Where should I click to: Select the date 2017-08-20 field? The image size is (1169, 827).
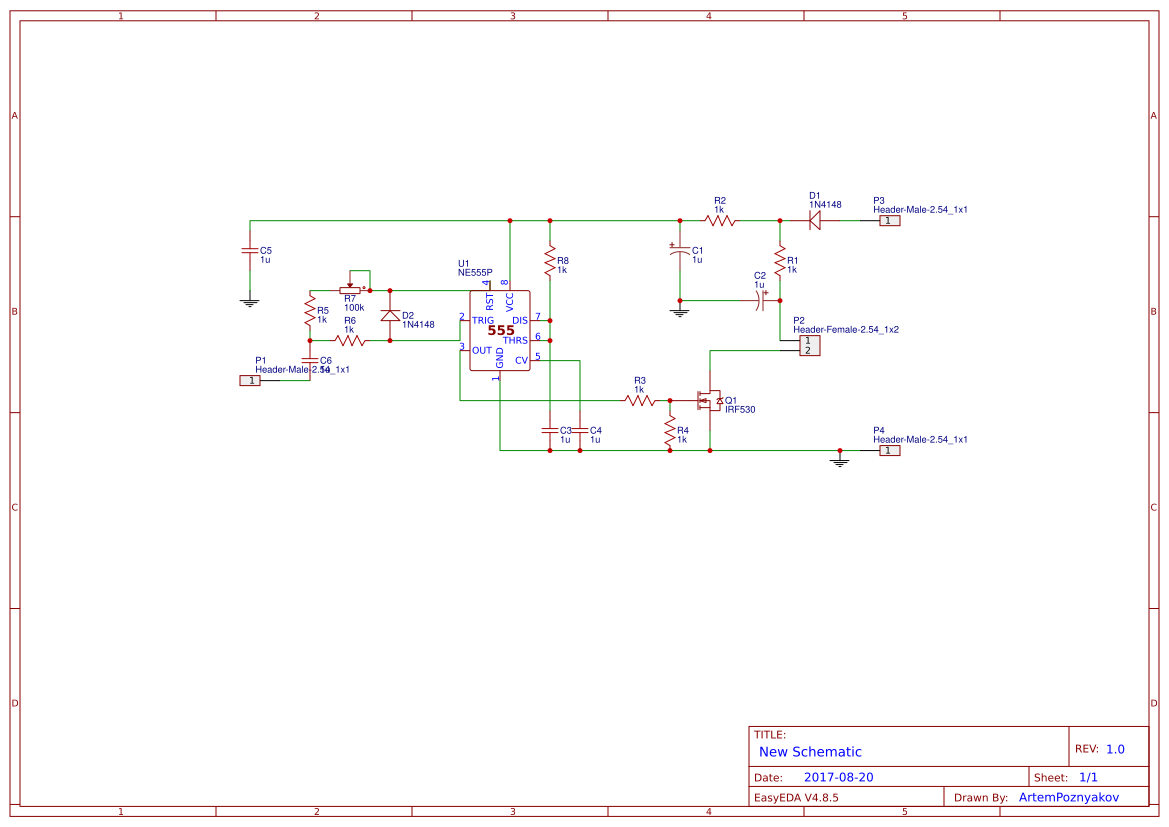click(838, 777)
